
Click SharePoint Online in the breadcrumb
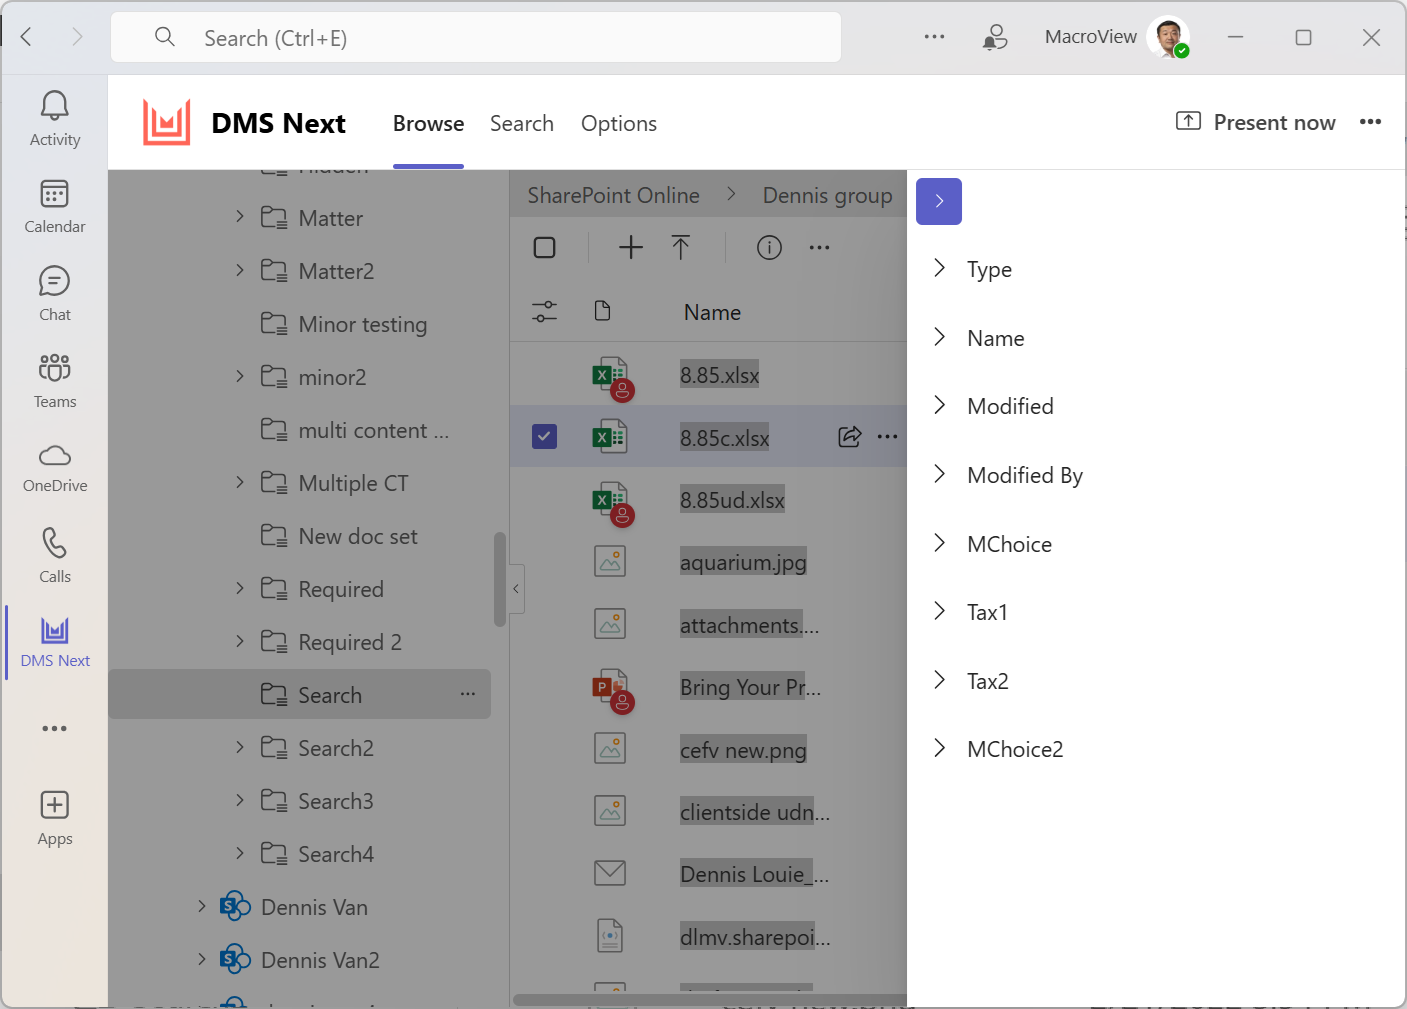tap(613, 195)
